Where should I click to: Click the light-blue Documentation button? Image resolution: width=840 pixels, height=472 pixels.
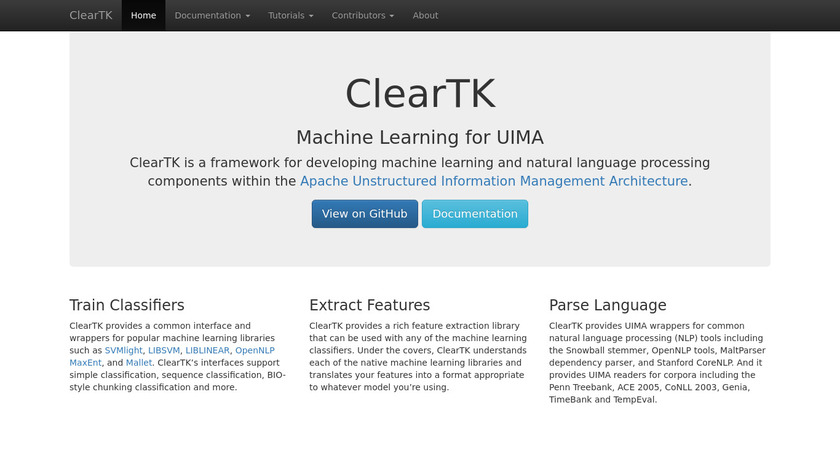pos(475,214)
